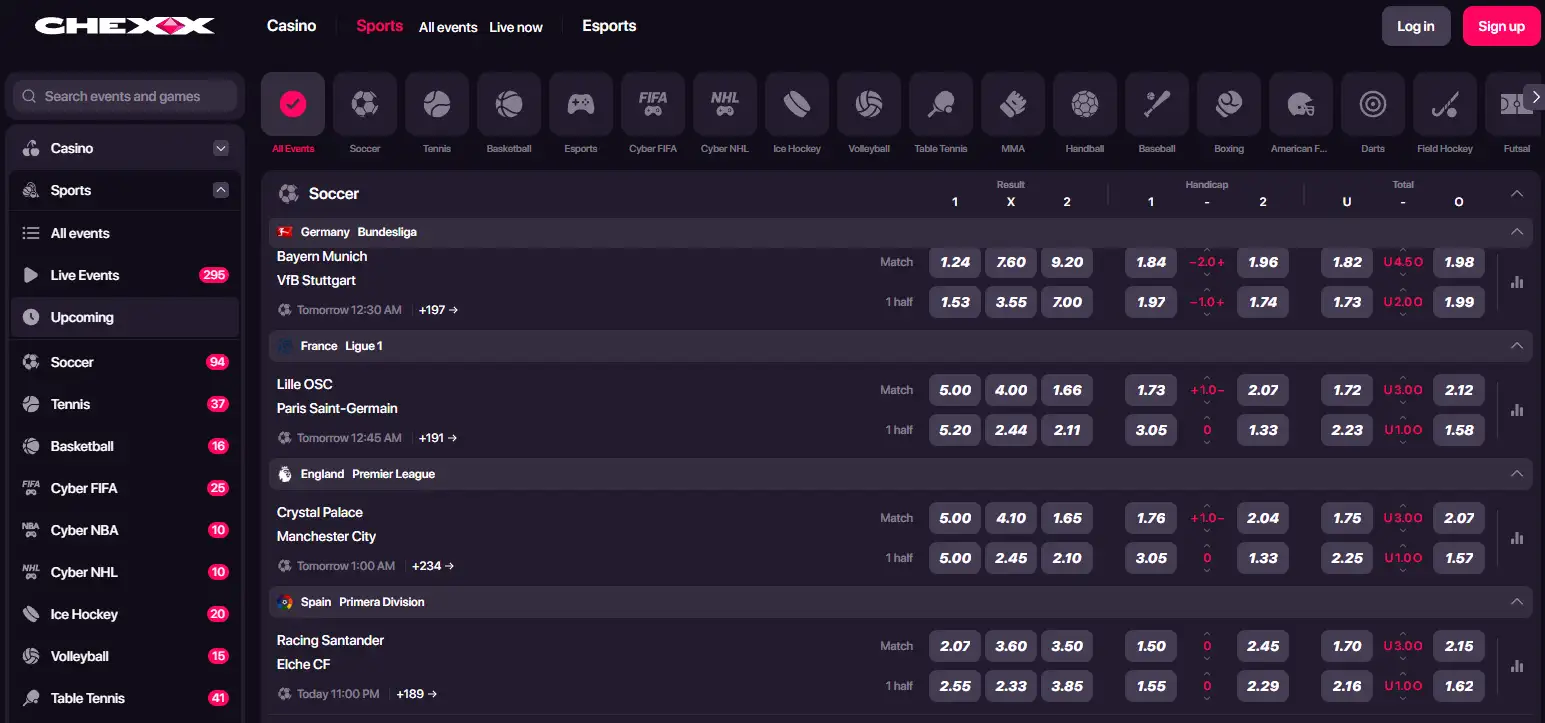Open statistics icon for Racing Santander match

(x=1517, y=666)
